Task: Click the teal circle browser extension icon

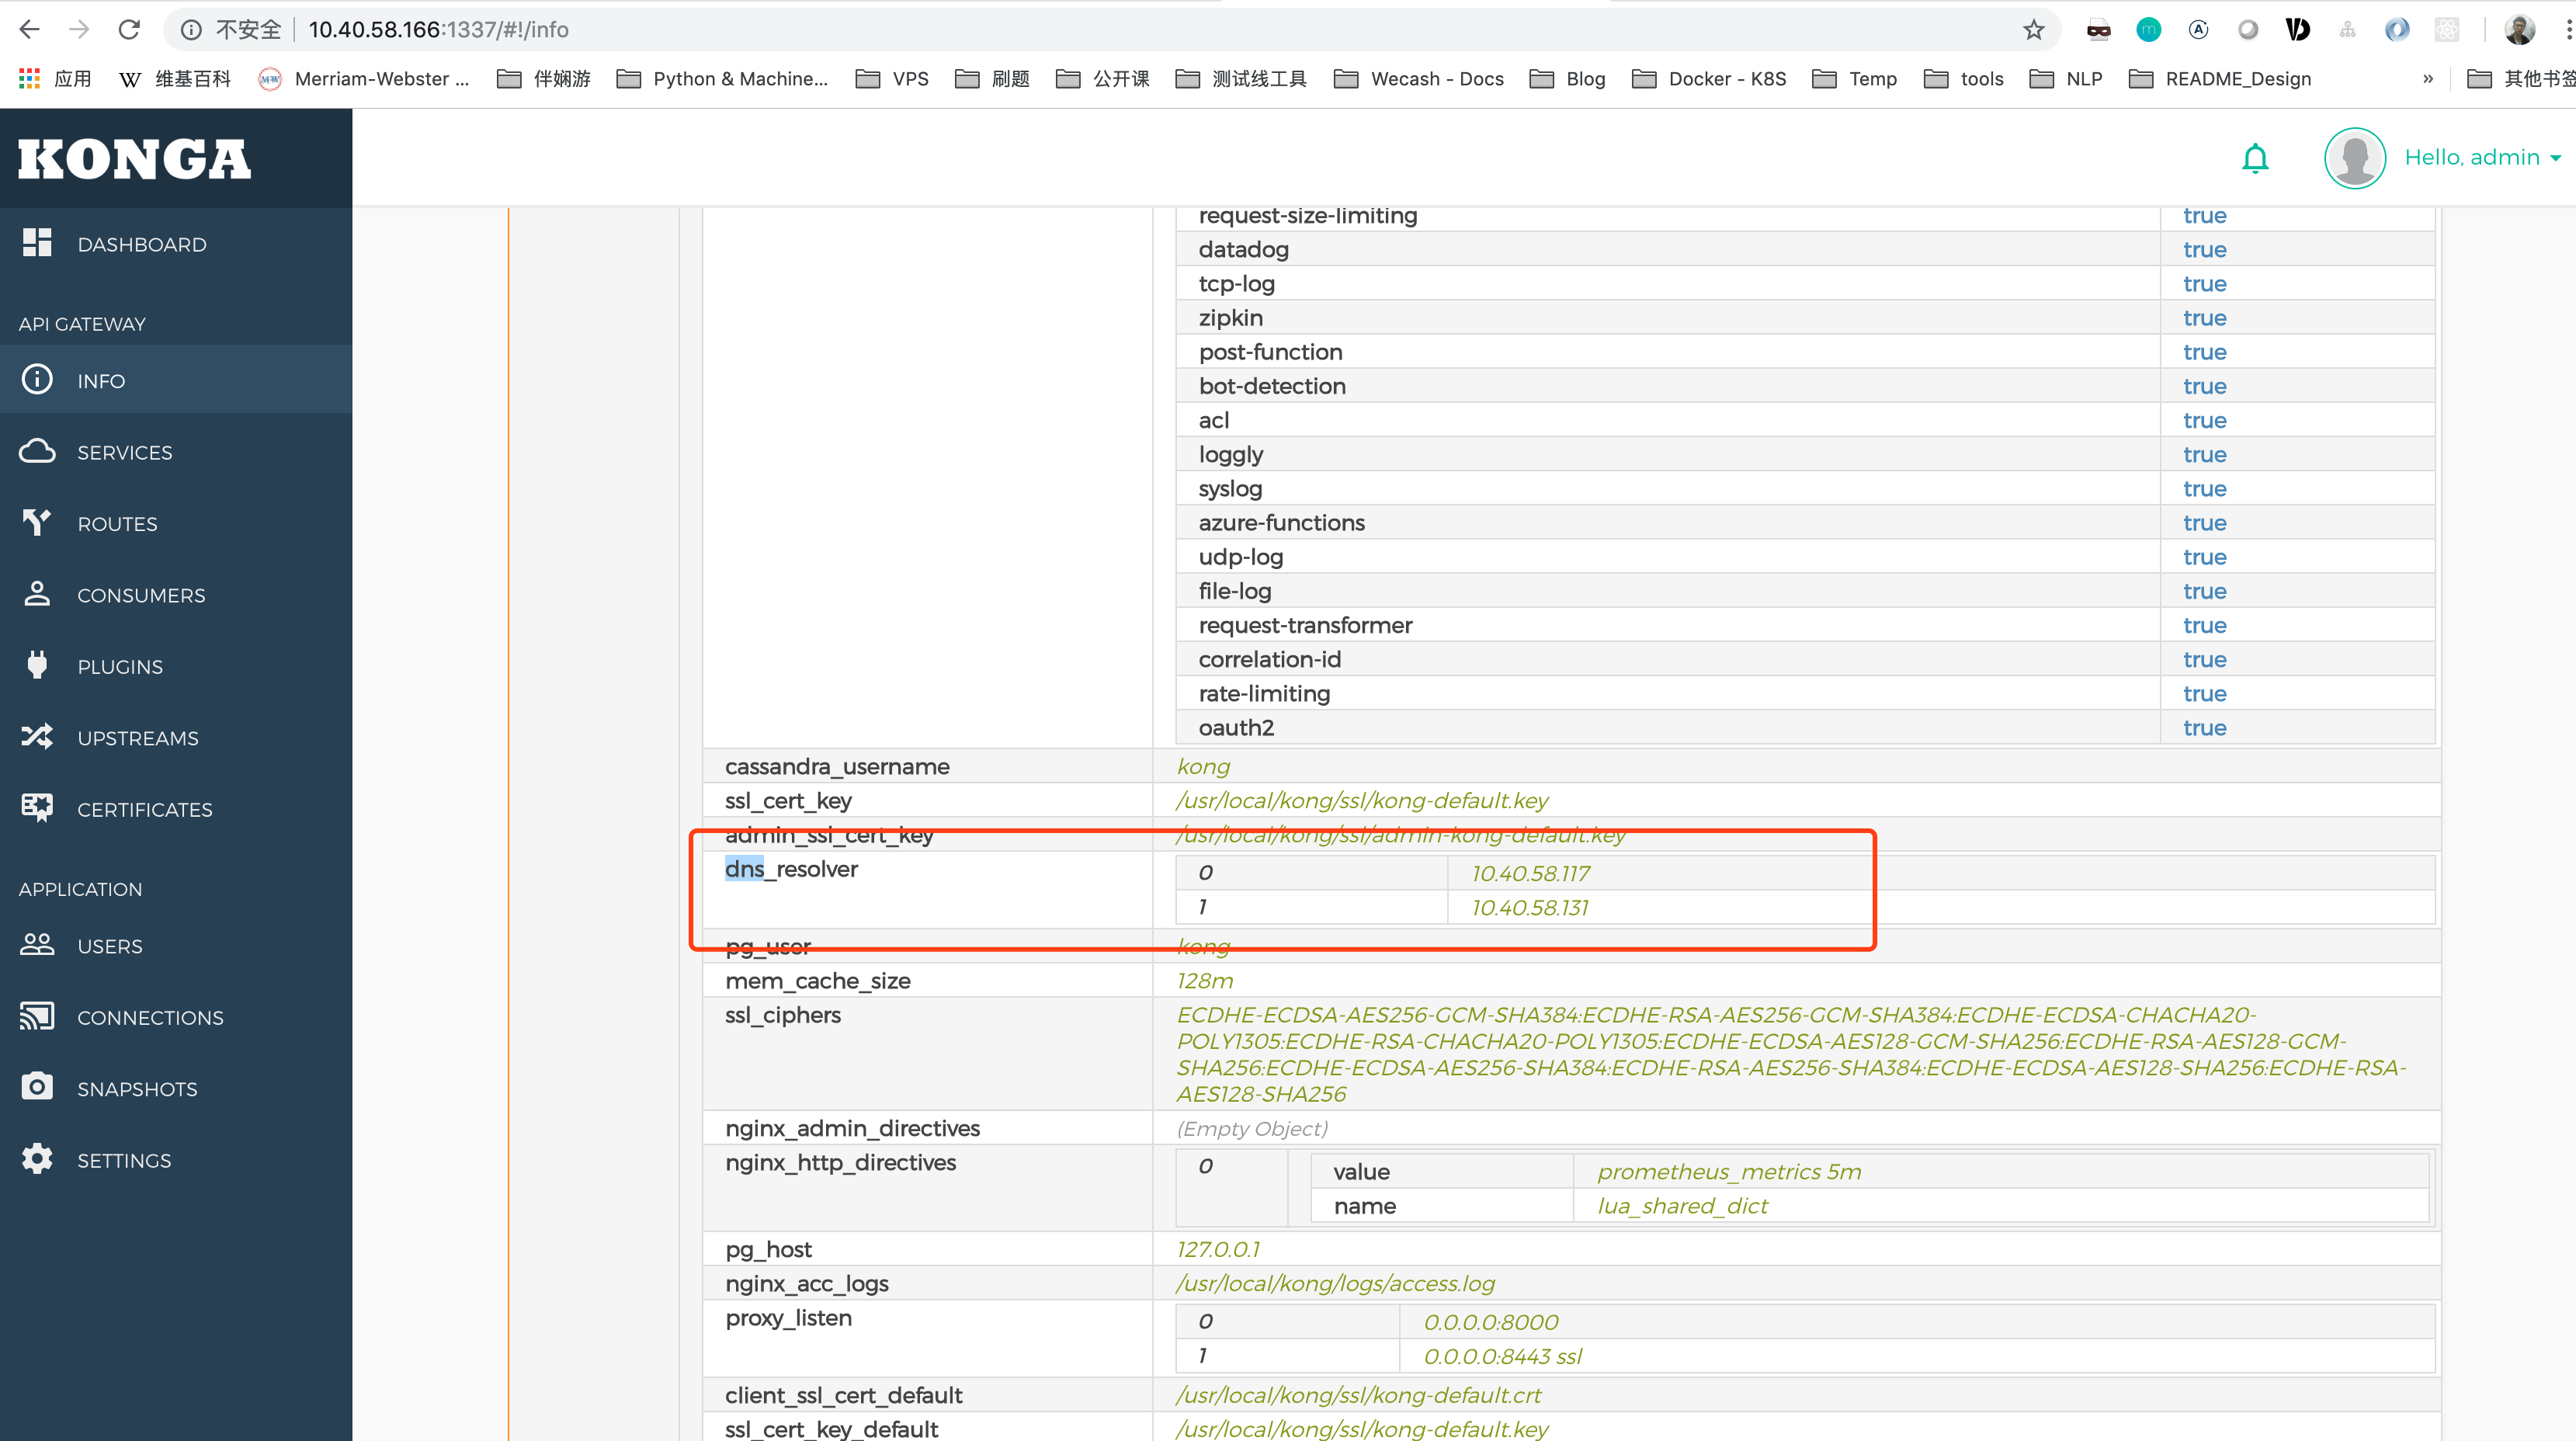Action: (2148, 30)
